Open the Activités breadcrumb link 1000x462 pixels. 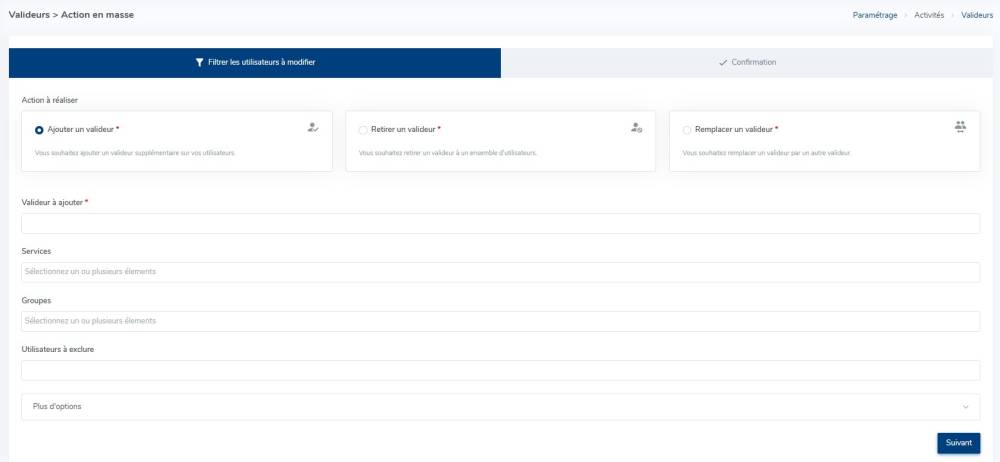point(928,16)
